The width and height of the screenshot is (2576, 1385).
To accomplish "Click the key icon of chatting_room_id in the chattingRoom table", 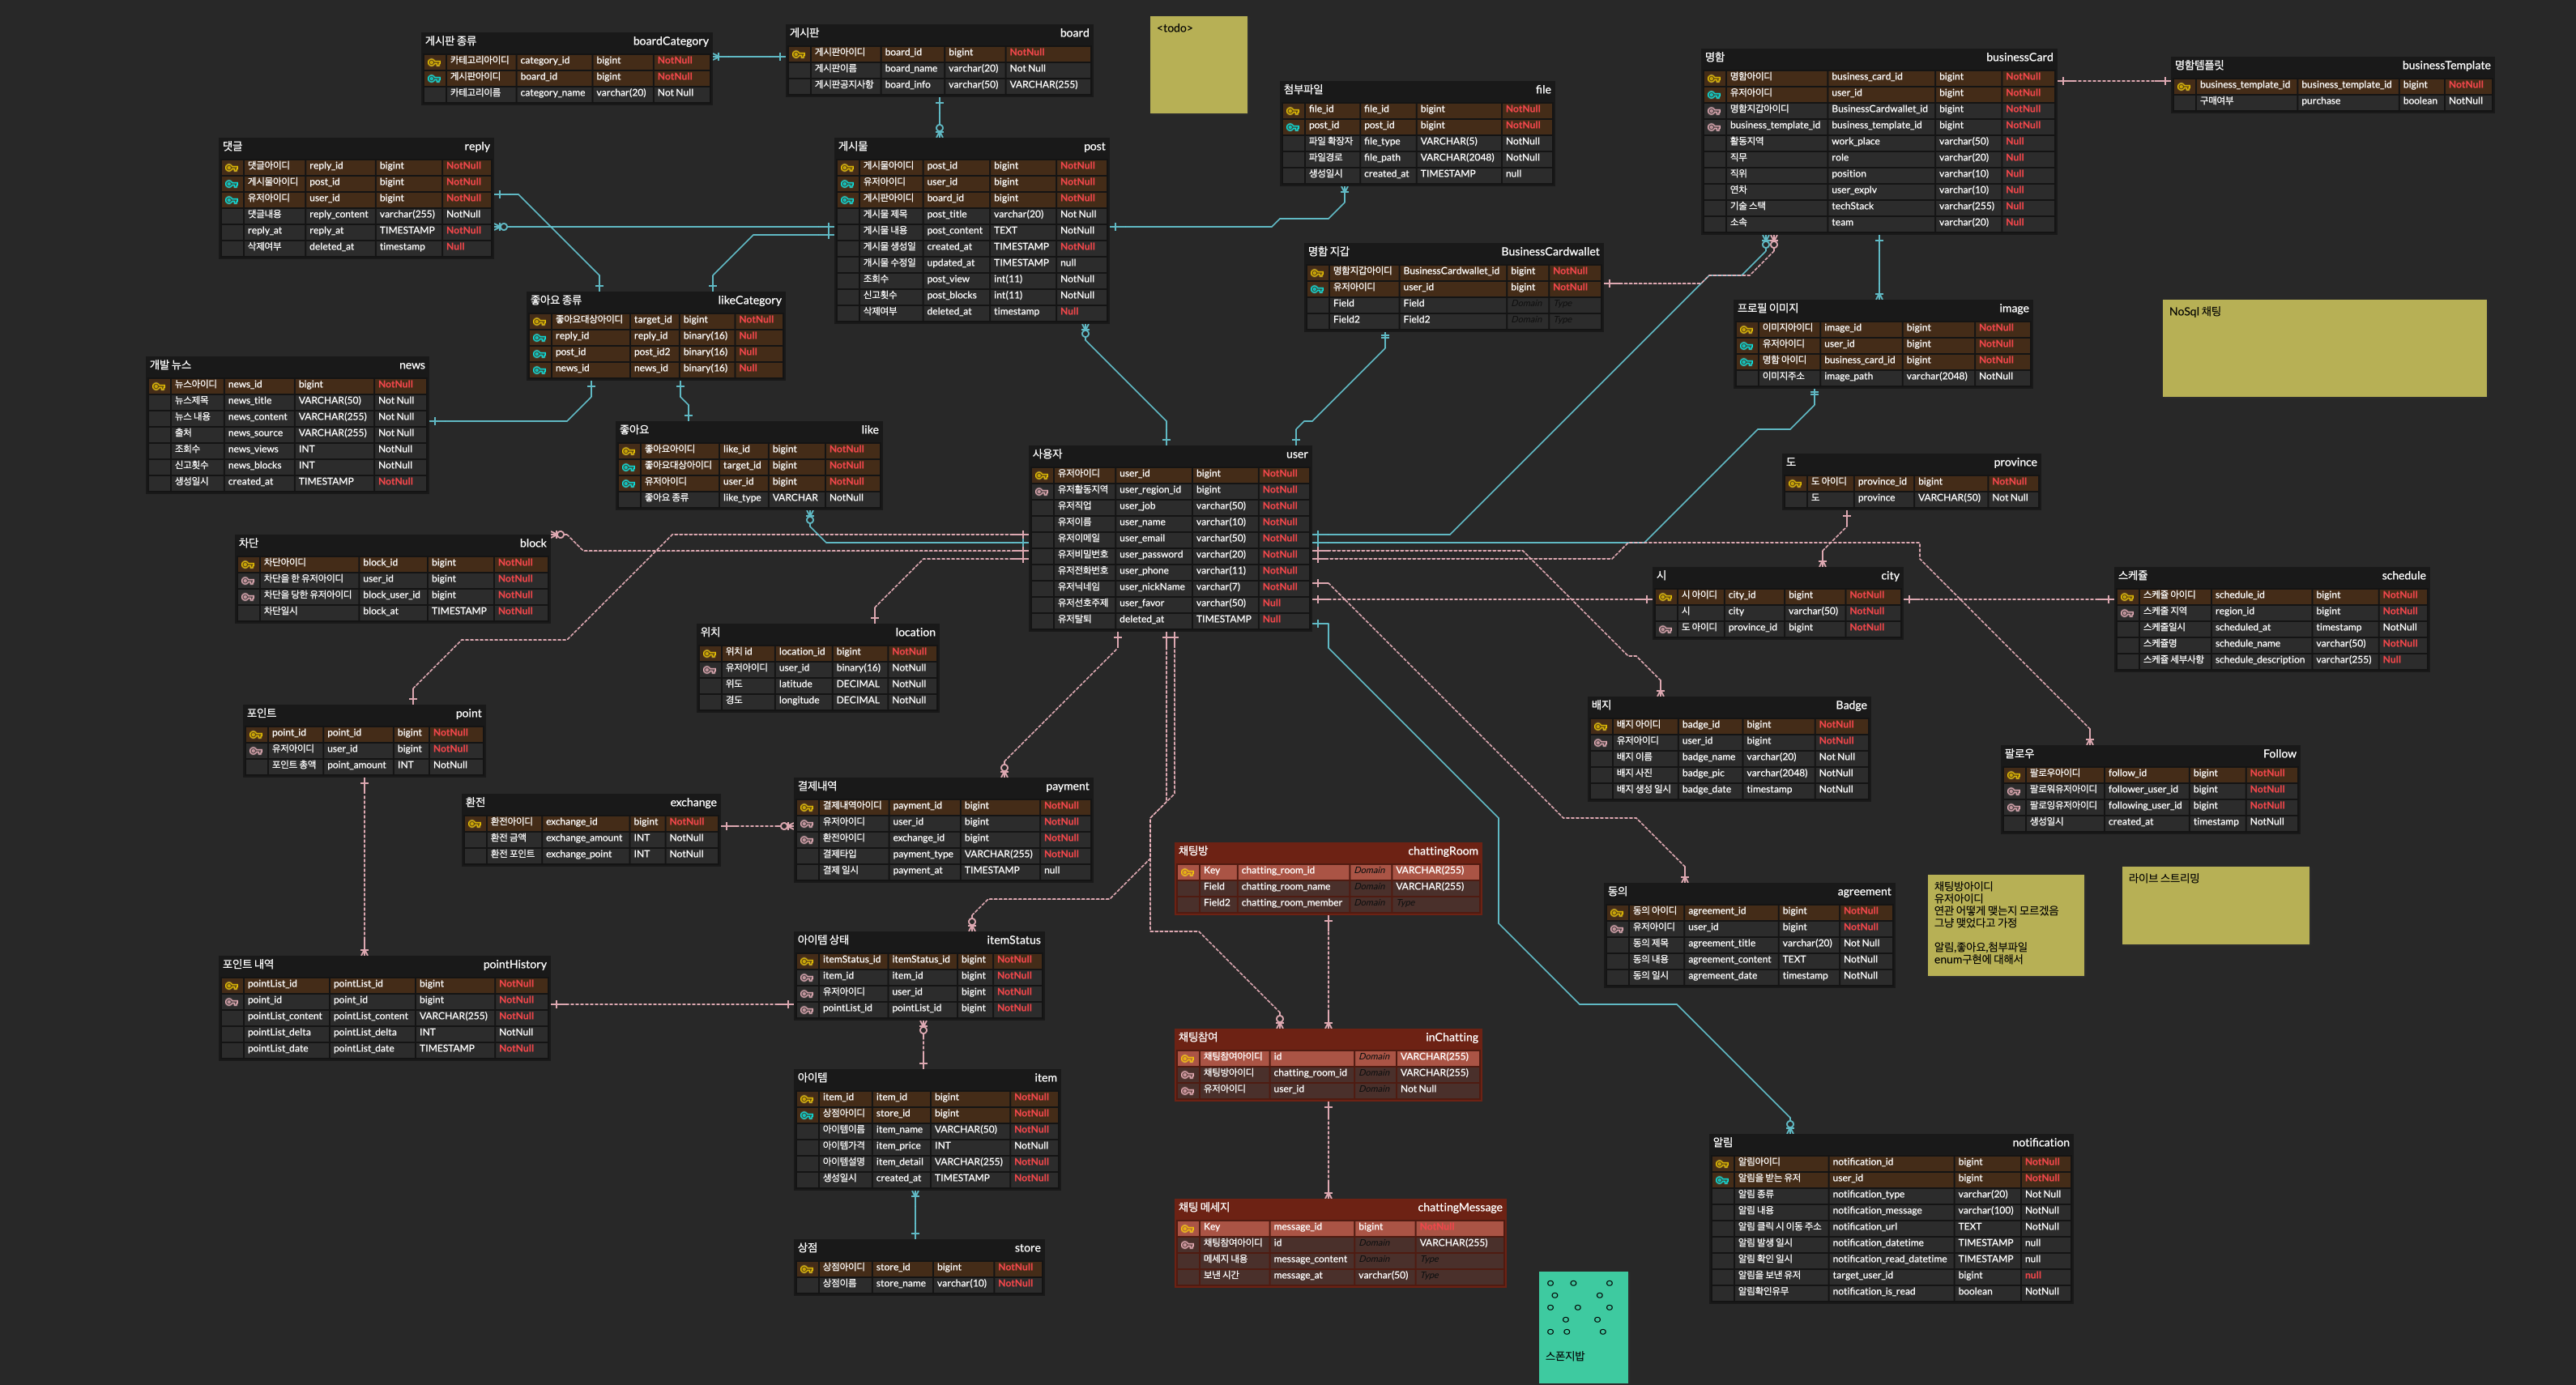I will point(1188,872).
